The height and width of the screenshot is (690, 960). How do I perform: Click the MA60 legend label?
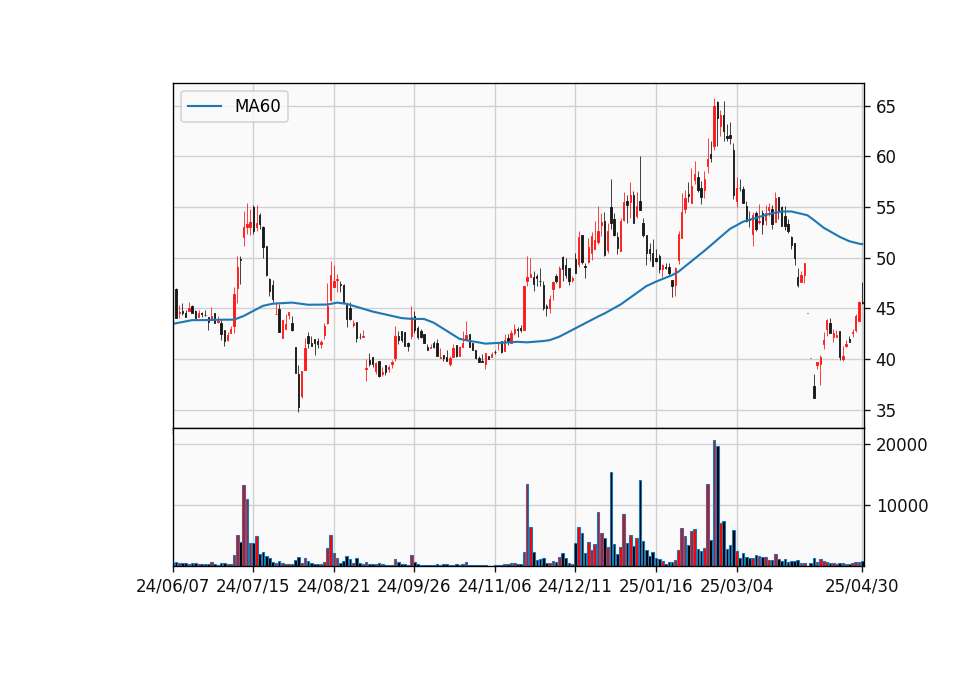pos(257,107)
